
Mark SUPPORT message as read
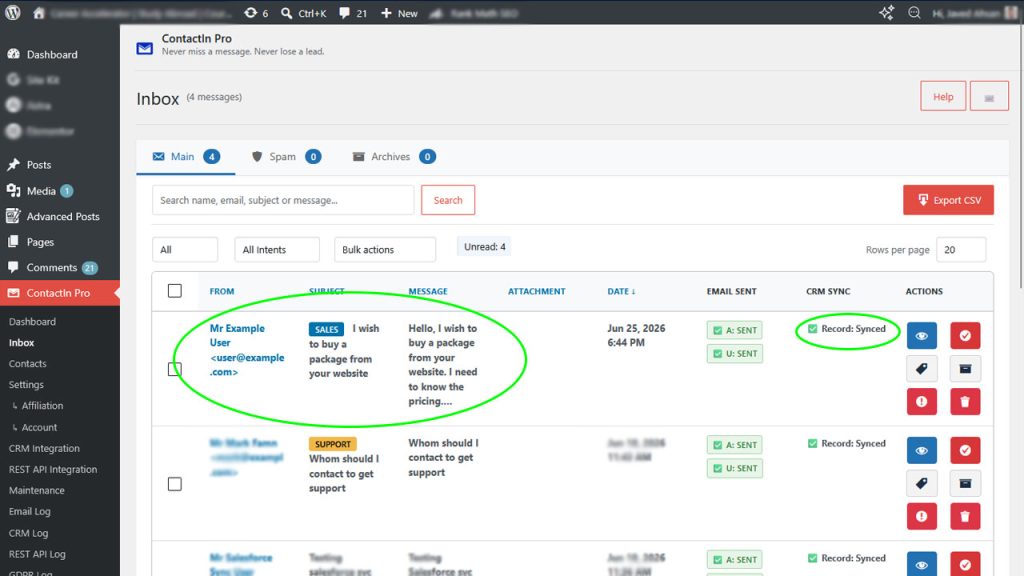pyautogui.click(x=965, y=451)
